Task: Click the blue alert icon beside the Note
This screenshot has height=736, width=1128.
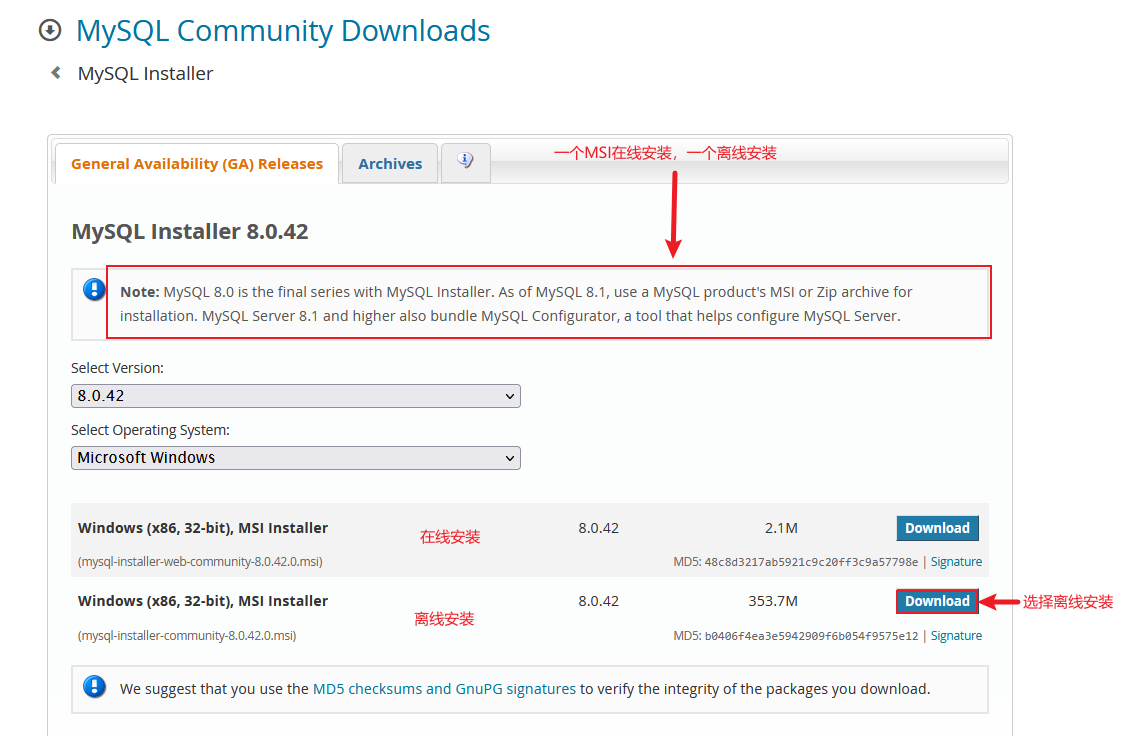Action: pos(94,289)
